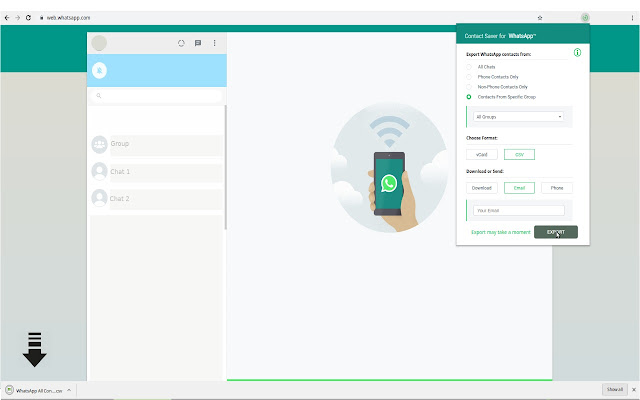640x400 pixels.
Task: Select Non-Phone Contacts Only option
Action: [x=470, y=86]
